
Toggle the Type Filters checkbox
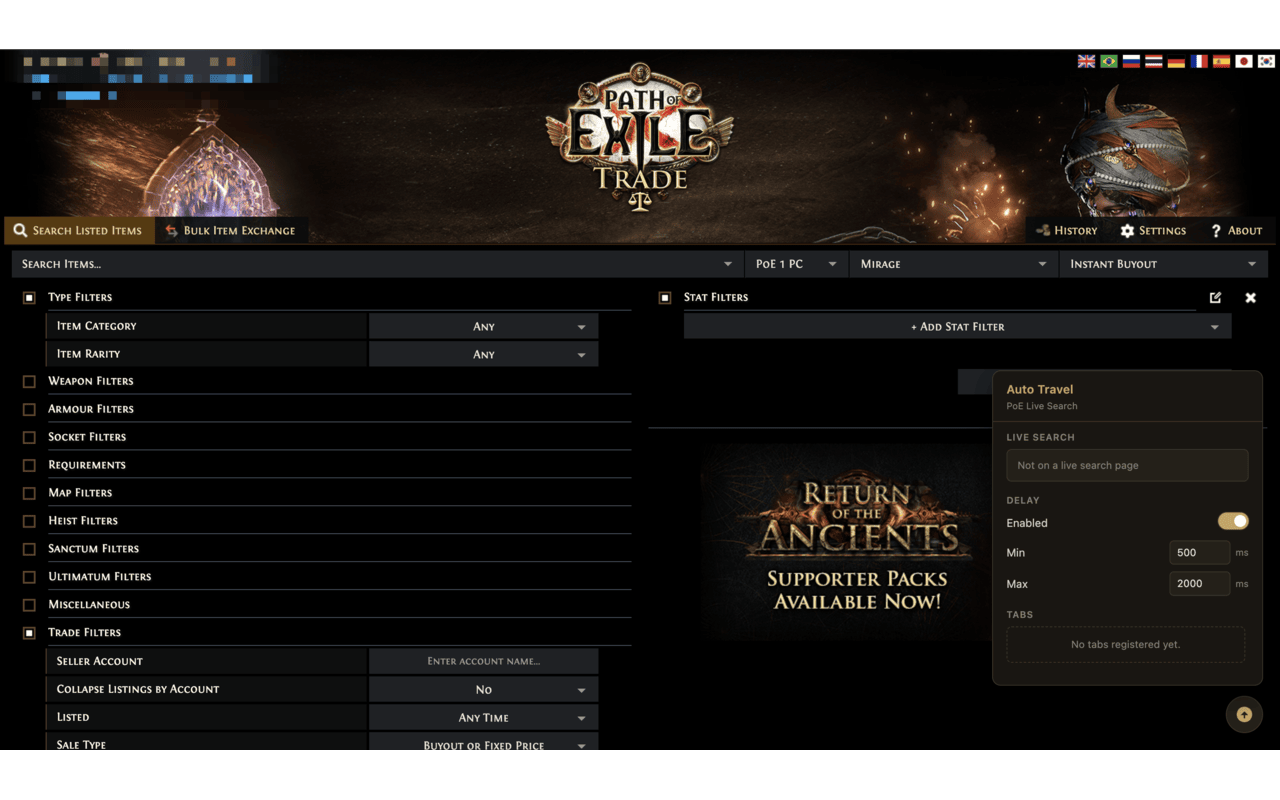(29, 297)
